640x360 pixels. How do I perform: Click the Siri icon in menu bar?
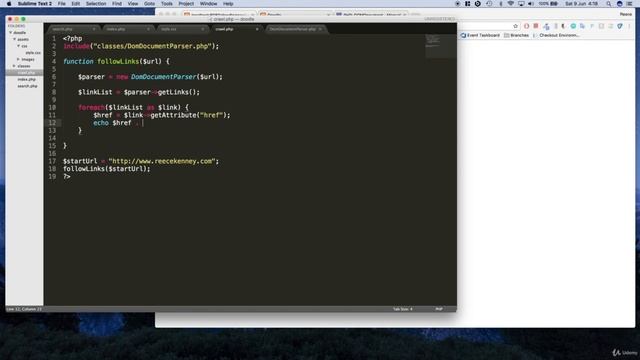(x=620, y=4)
